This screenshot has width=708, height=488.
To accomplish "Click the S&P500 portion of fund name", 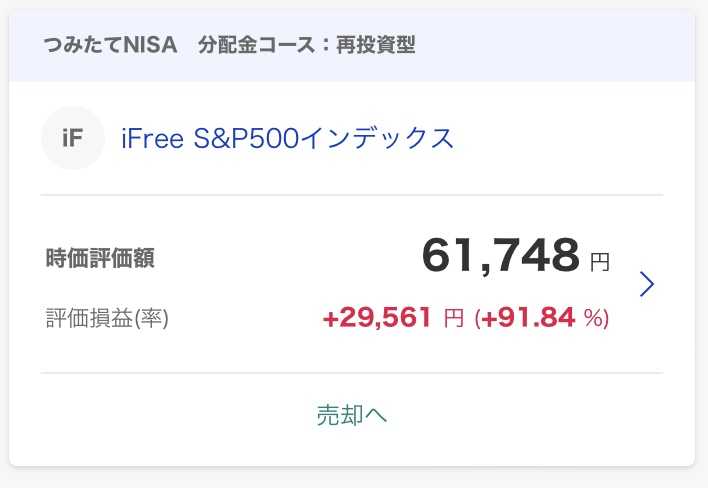I will [x=247, y=138].
